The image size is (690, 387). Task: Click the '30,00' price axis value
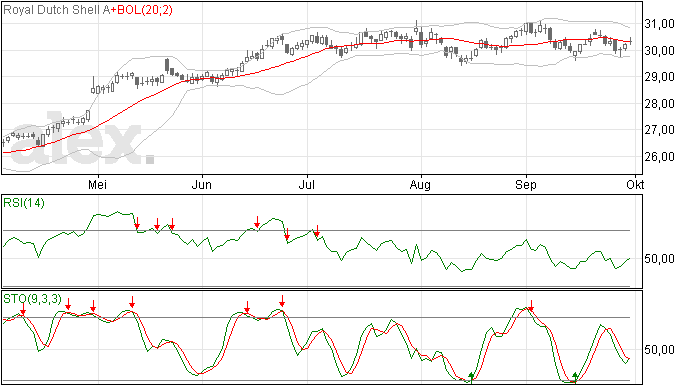click(659, 51)
